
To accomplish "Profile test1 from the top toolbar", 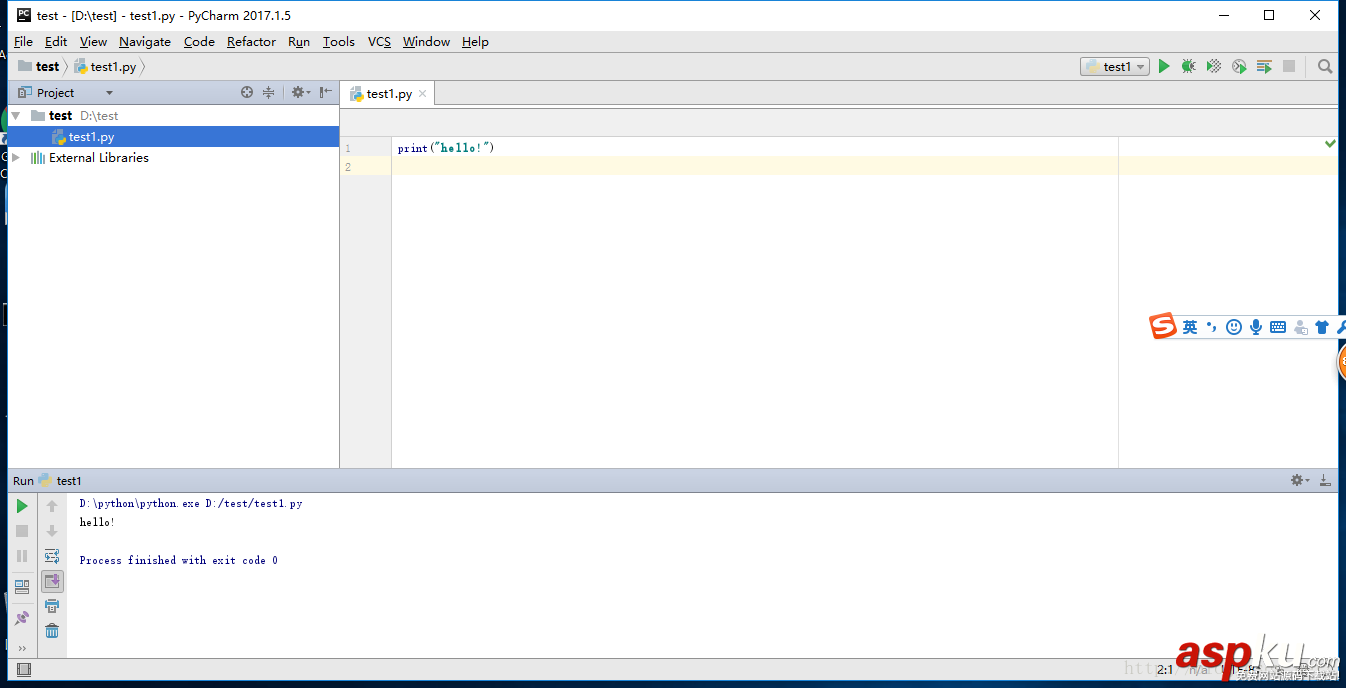I will tap(1239, 66).
